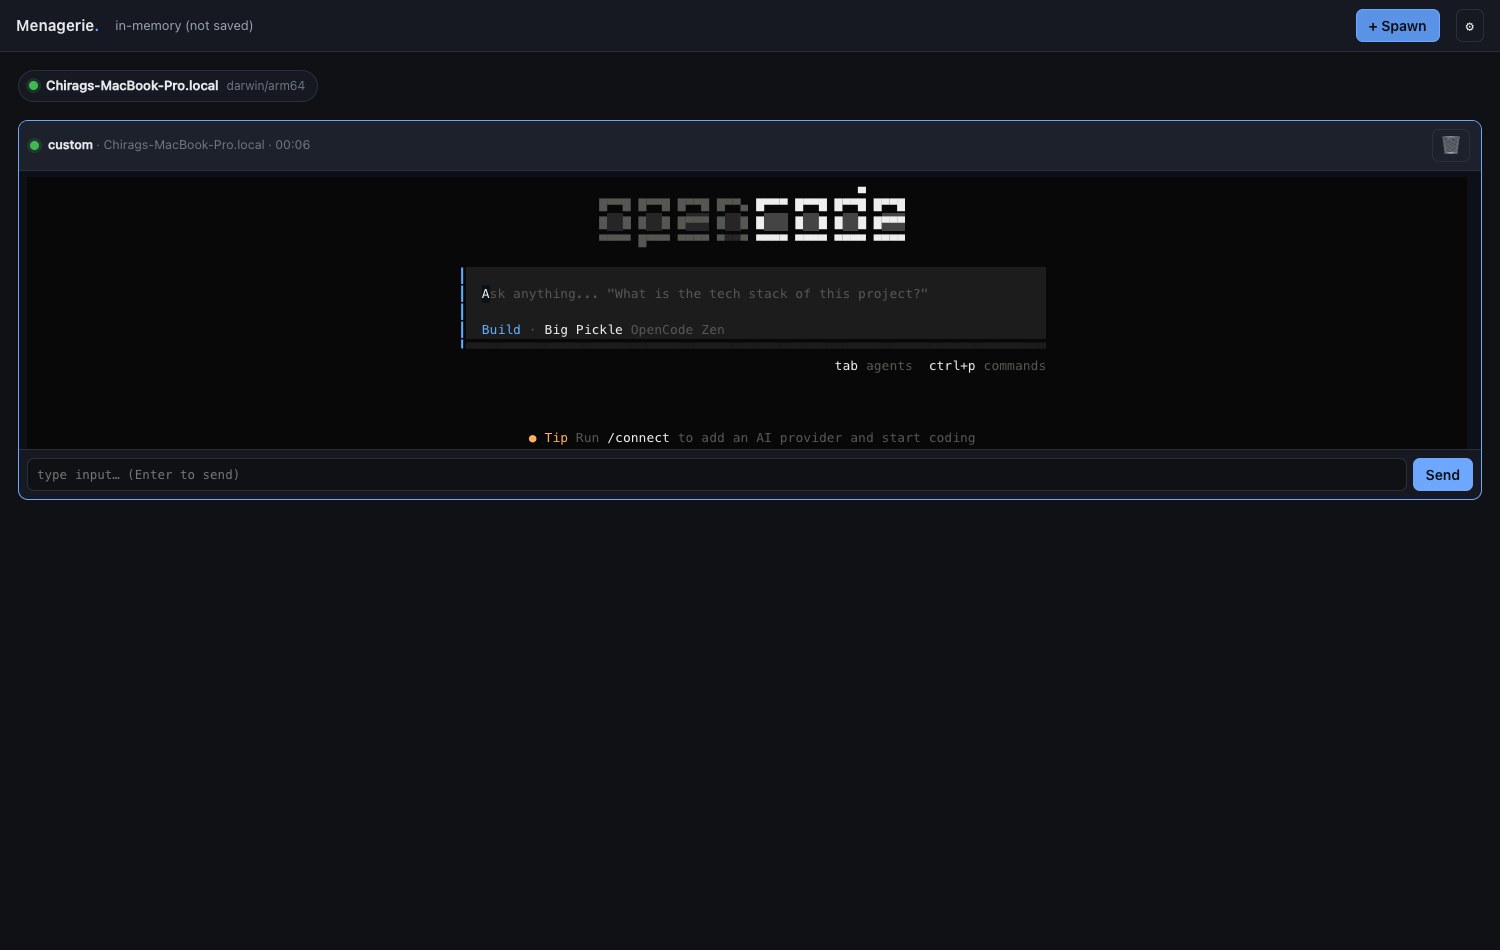Click the 00:06 session timer
The image size is (1500, 950).
[x=293, y=145]
